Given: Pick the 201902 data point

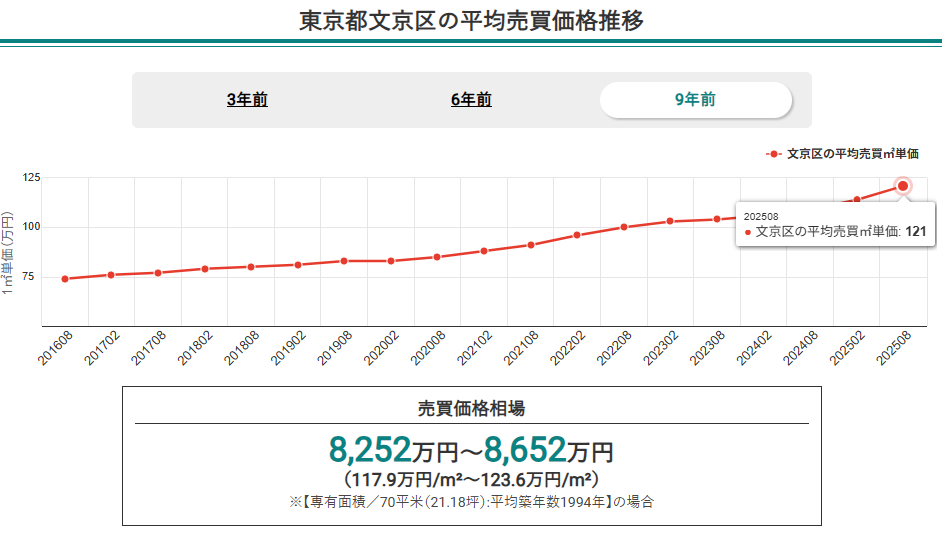Looking at the screenshot, I should coord(298,265).
